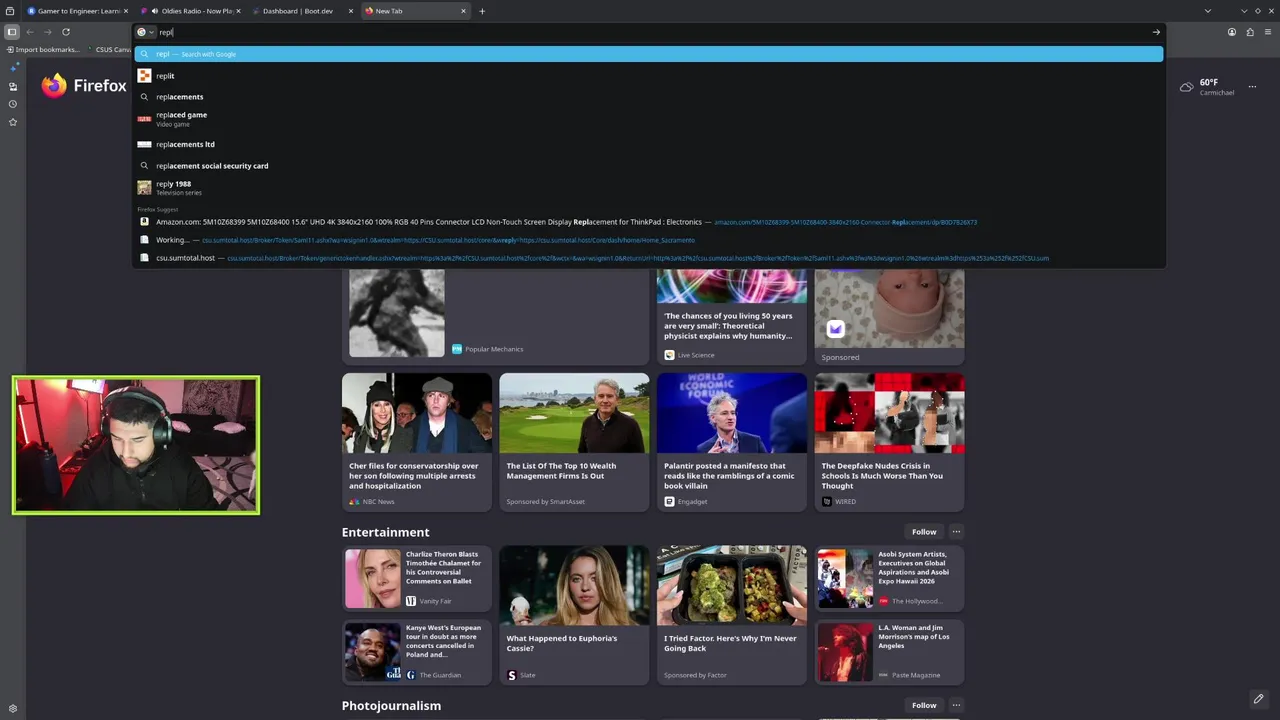Click the customize pencil icon
Image resolution: width=1280 pixels, height=720 pixels.
coord(1258,698)
